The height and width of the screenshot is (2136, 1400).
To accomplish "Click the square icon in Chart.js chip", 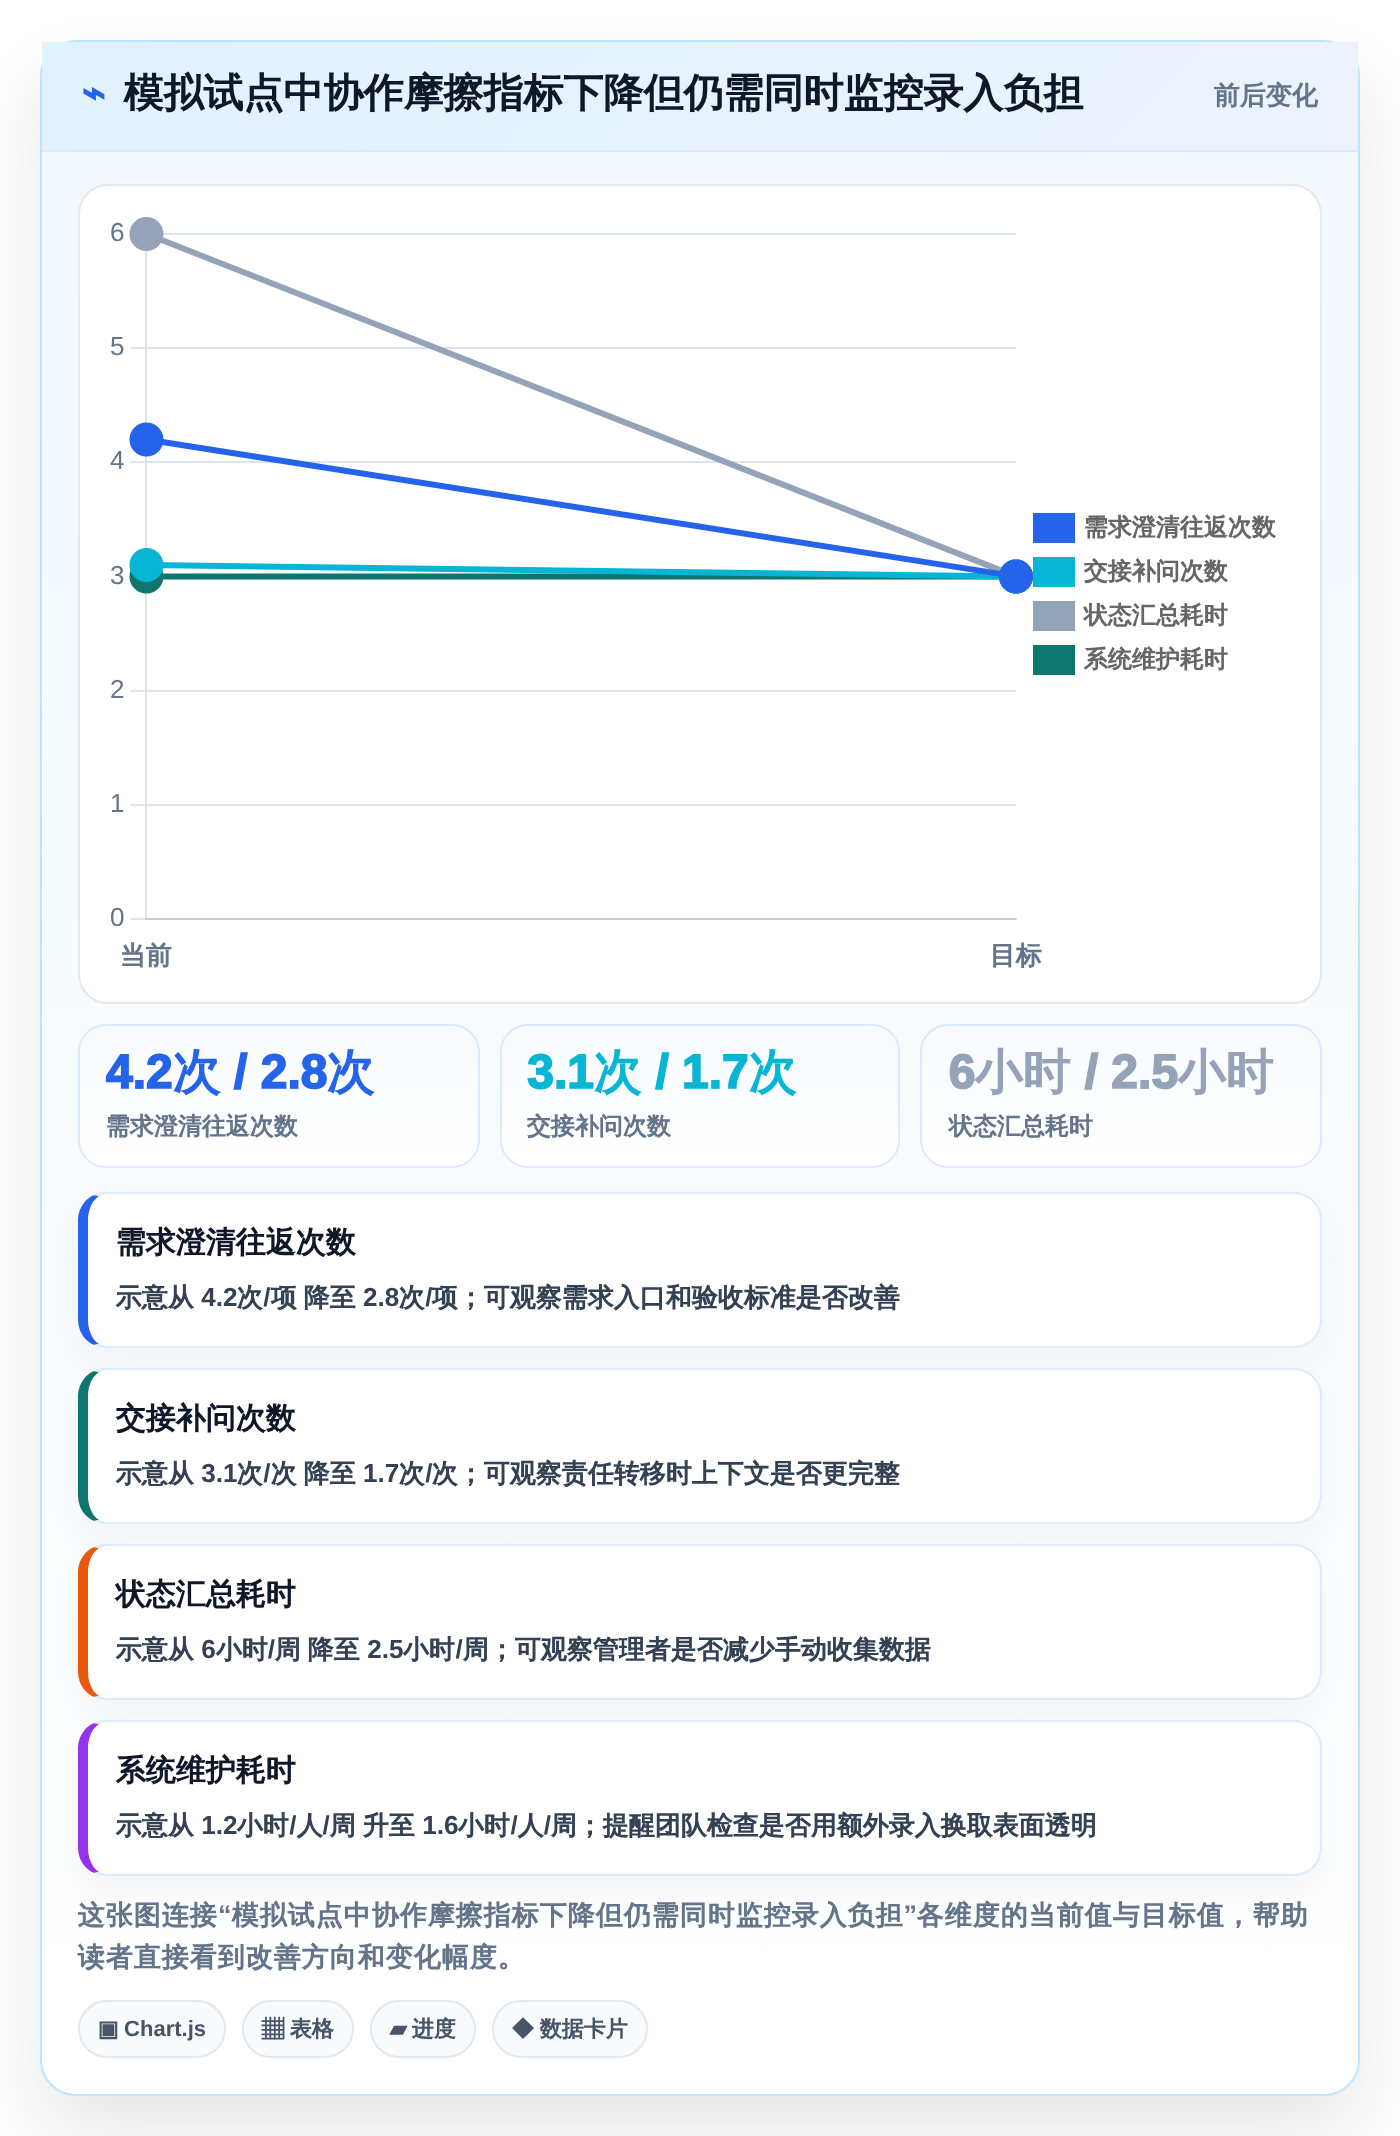I will click(x=108, y=2030).
